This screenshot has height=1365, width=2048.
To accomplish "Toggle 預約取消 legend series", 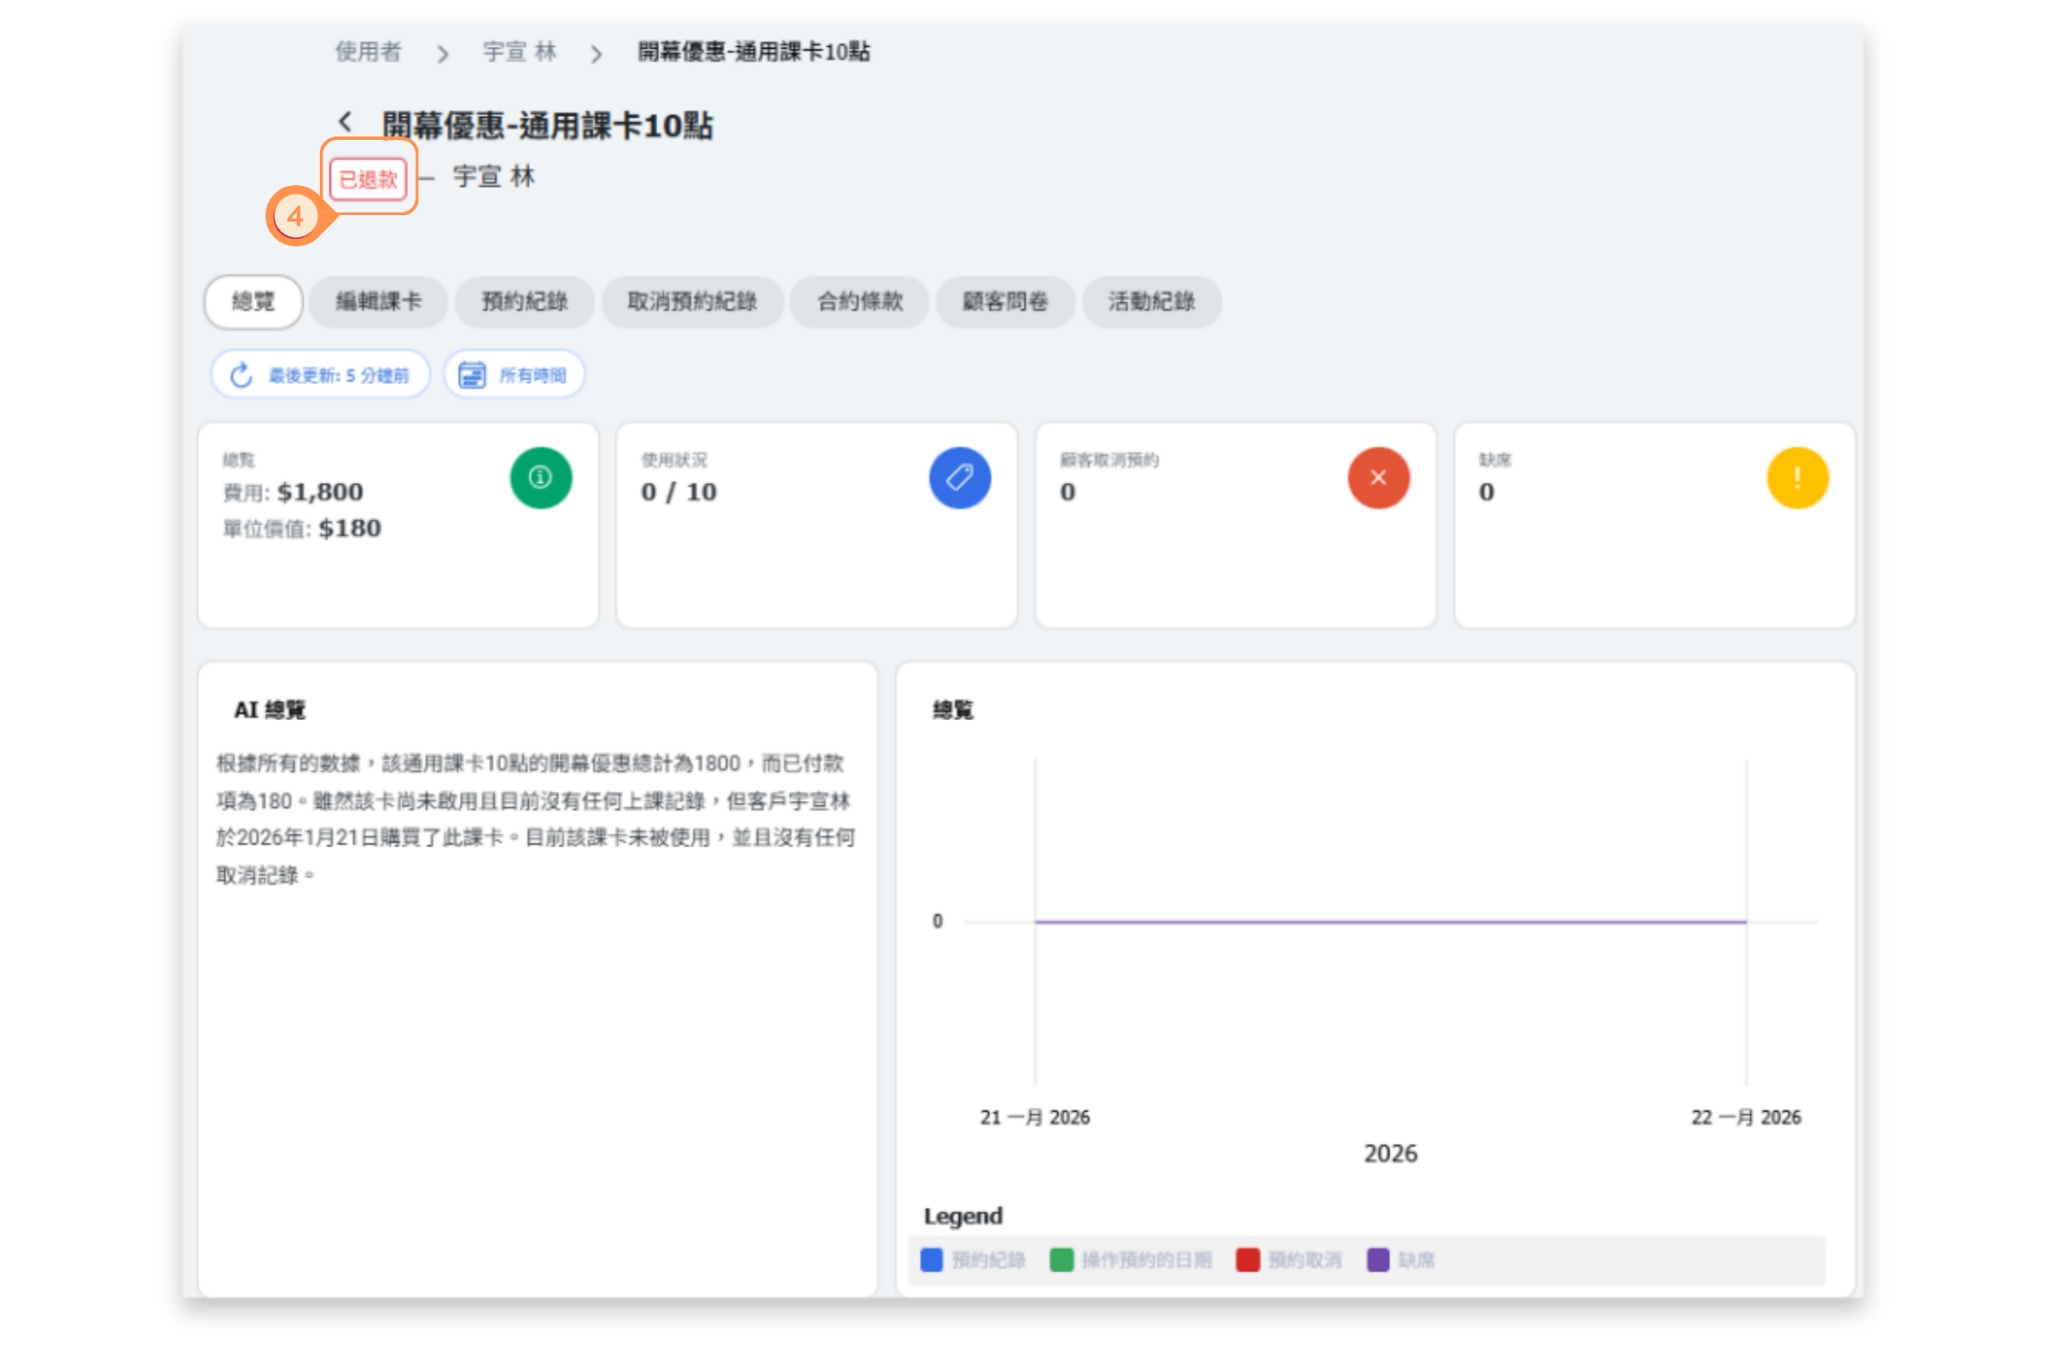I will [1303, 1260].
